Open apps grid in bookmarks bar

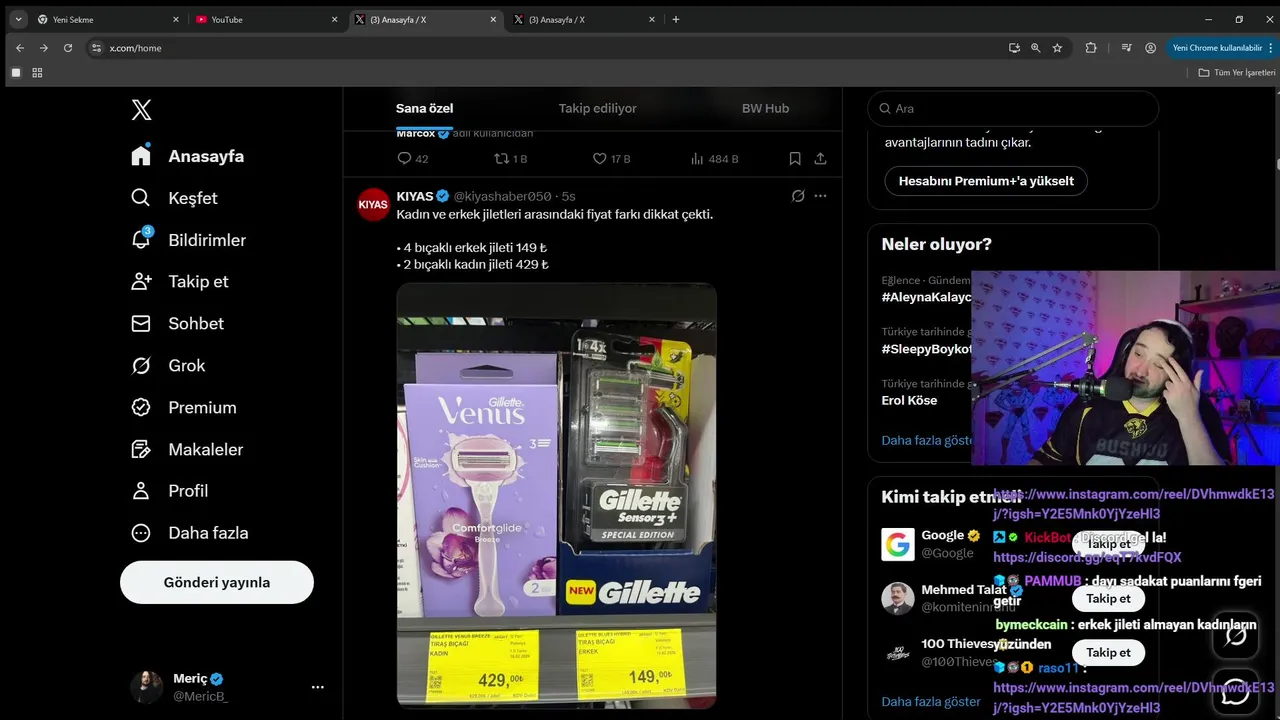click(x=38, y=72)
